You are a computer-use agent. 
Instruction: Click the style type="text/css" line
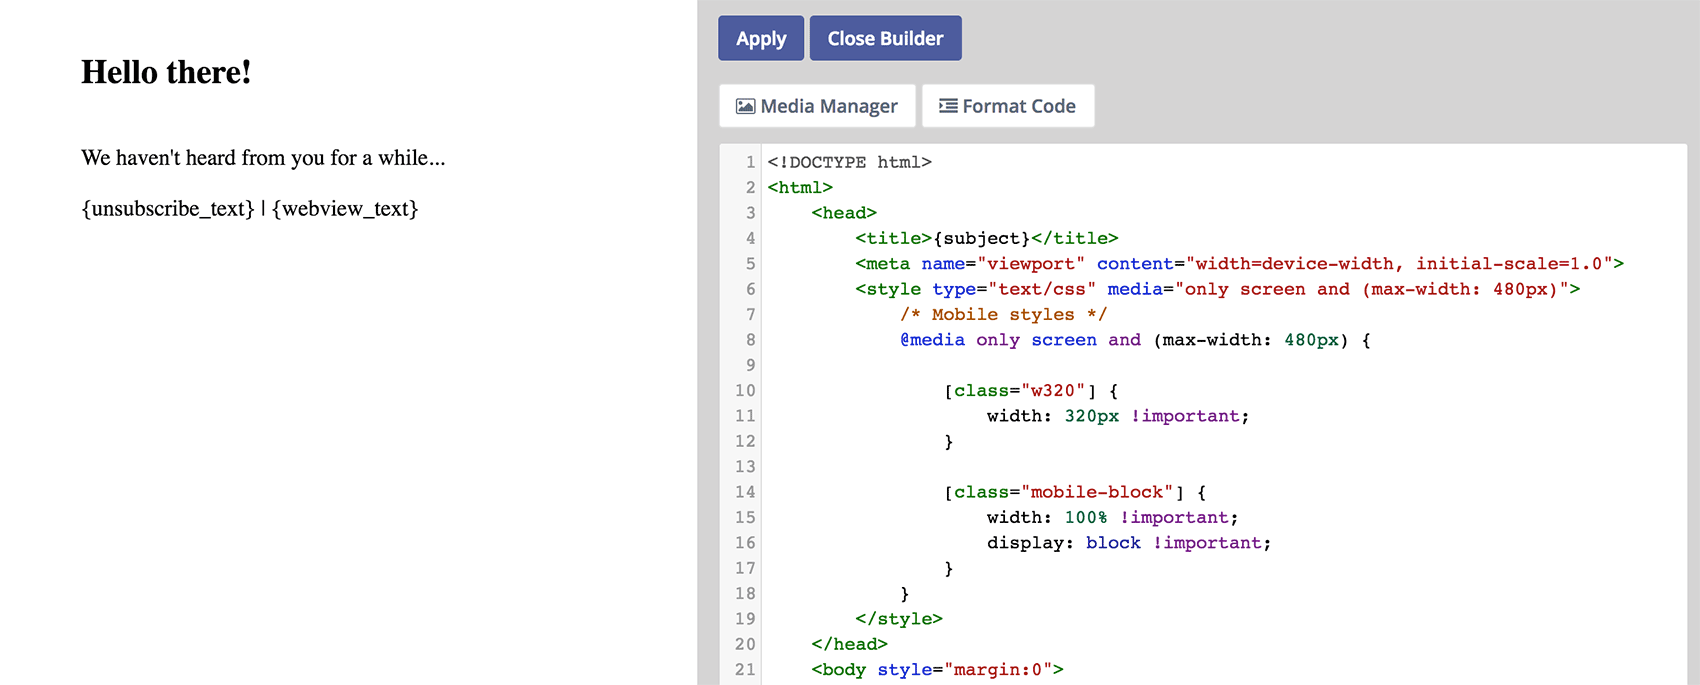click(x=1218, y=289)
